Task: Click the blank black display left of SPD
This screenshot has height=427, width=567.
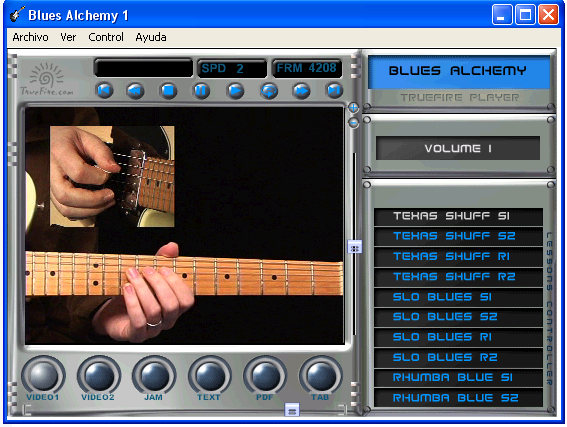Action: [x=144, y=68]
